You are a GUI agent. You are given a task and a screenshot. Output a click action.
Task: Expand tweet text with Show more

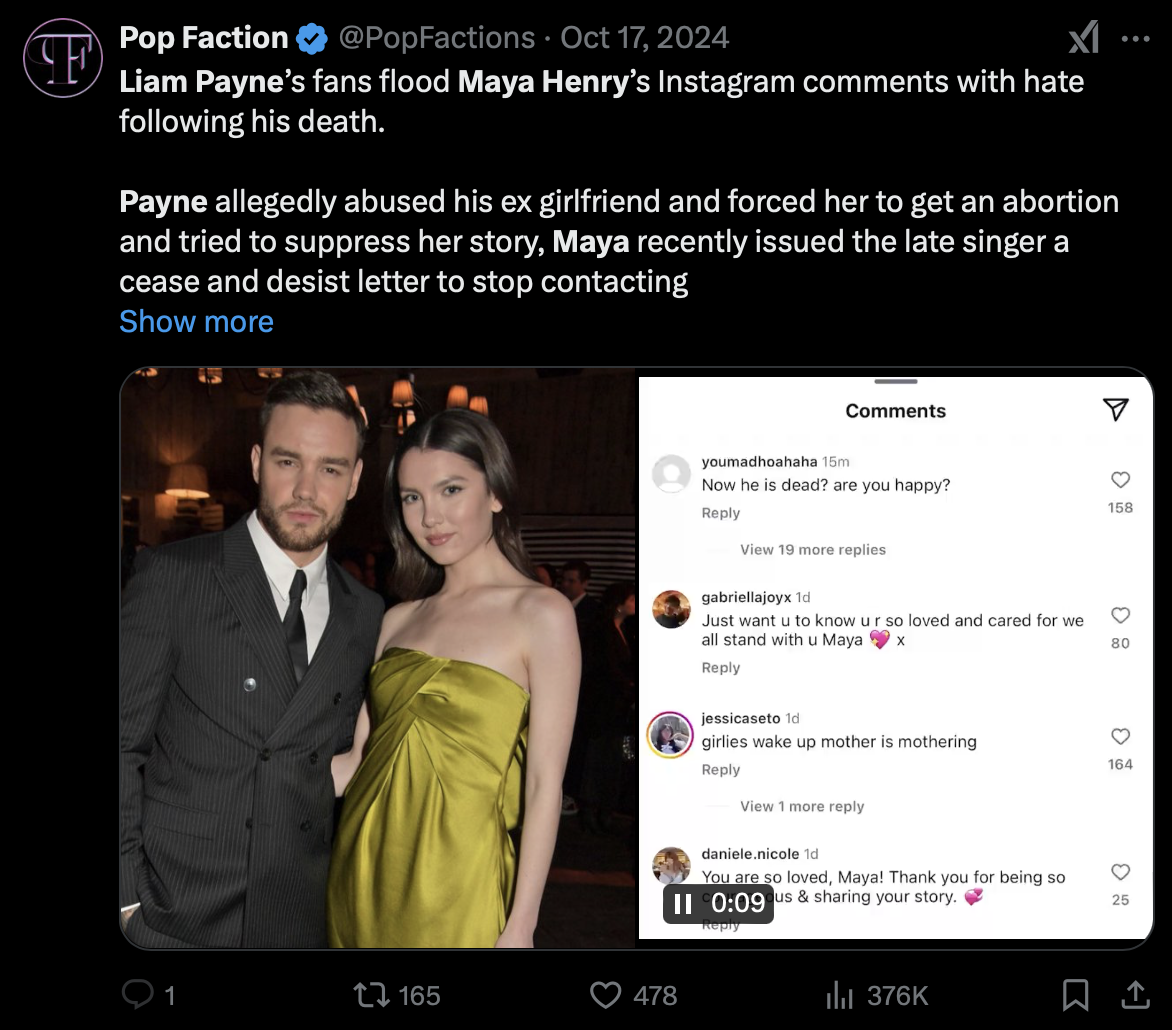click(196, 321)
